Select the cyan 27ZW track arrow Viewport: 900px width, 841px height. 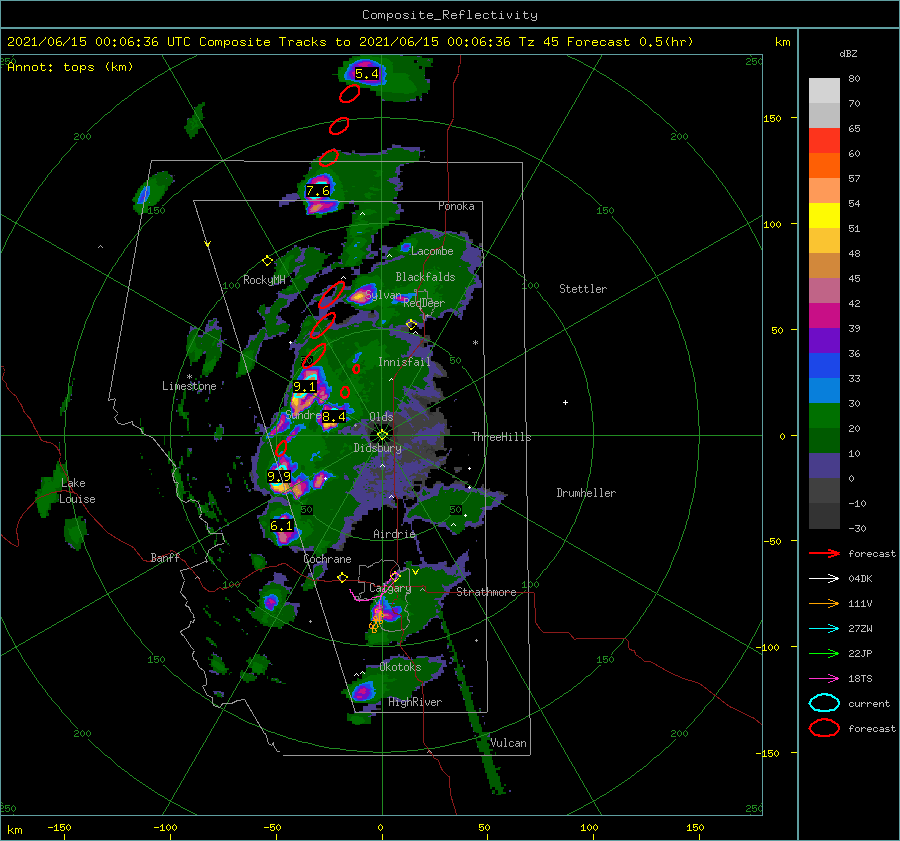point(824,629)
